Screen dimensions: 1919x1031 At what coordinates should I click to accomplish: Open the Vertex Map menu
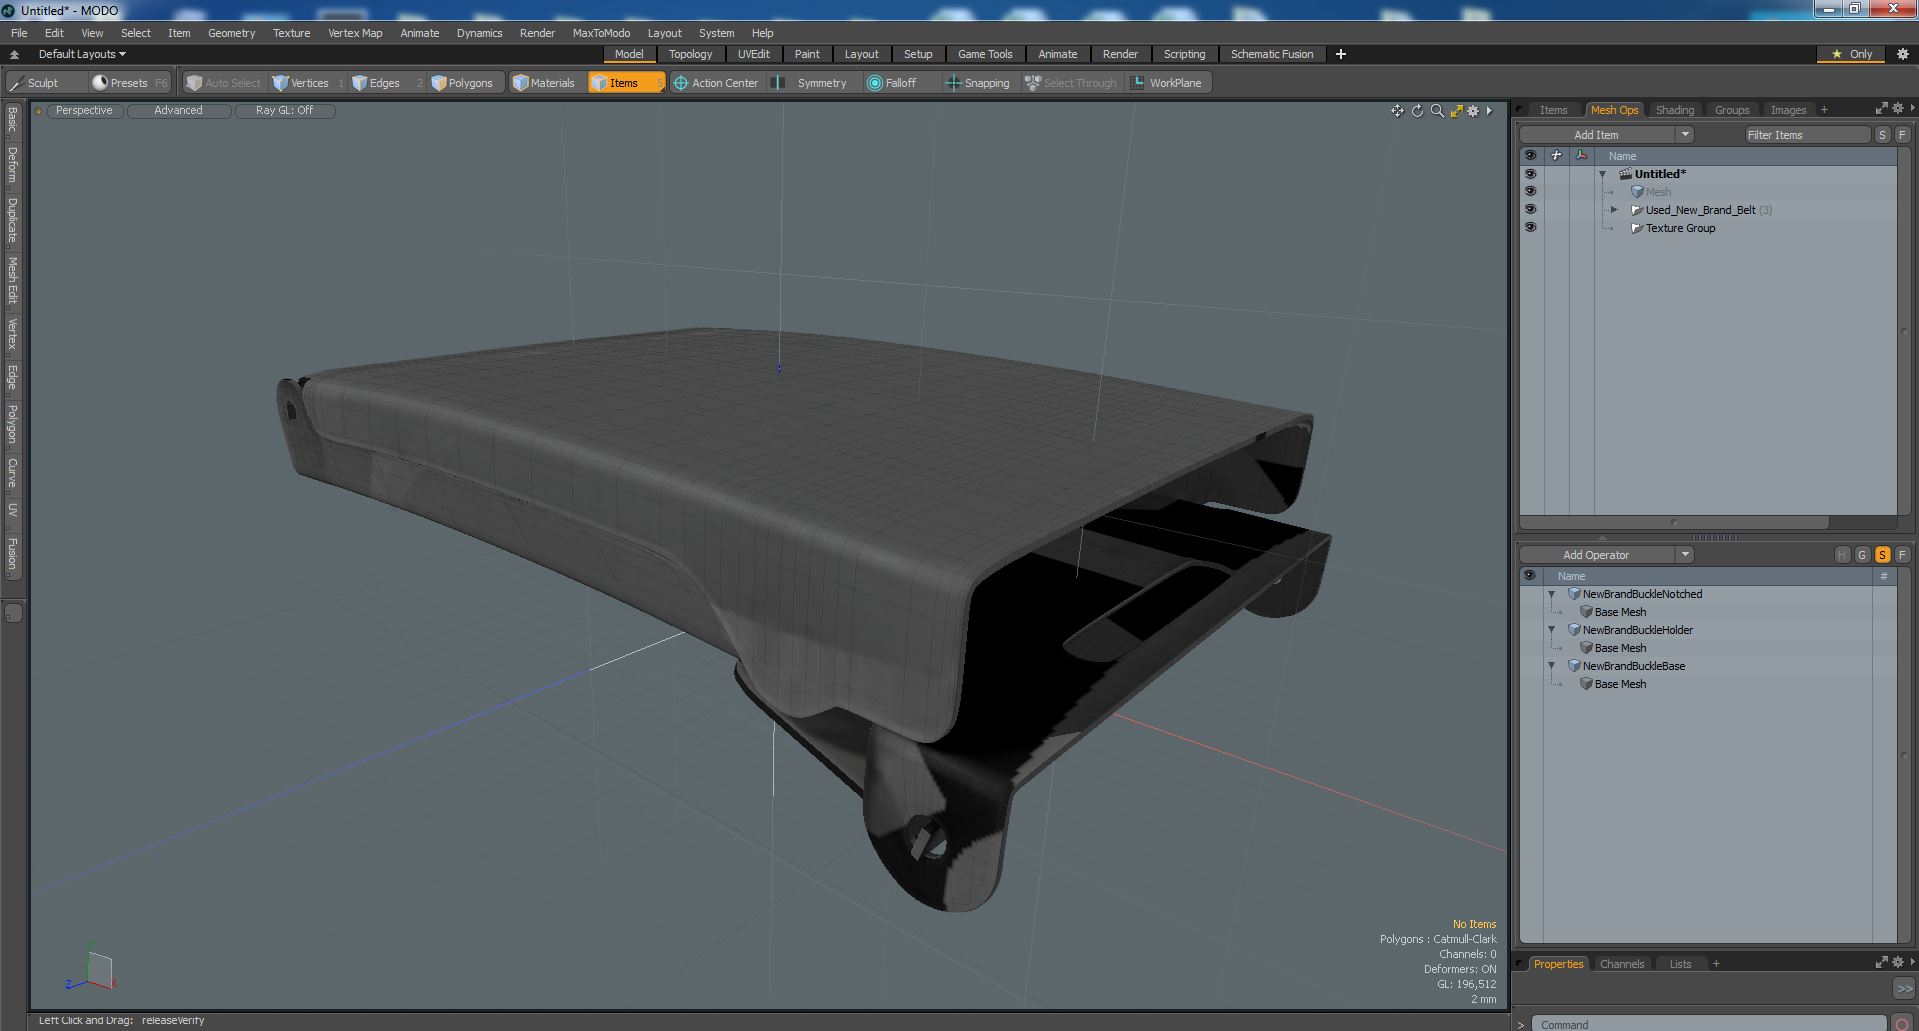(x=355, y=33)
